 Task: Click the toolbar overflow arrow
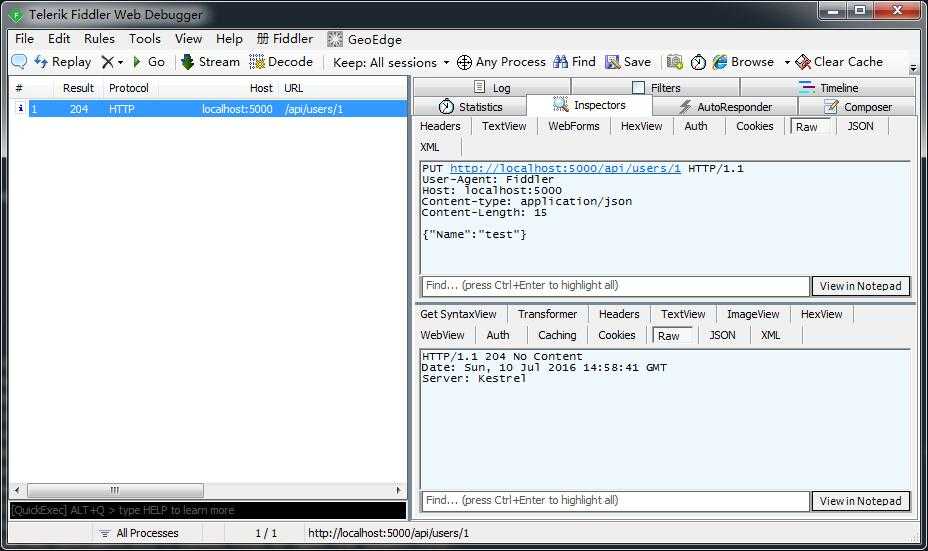913,68
